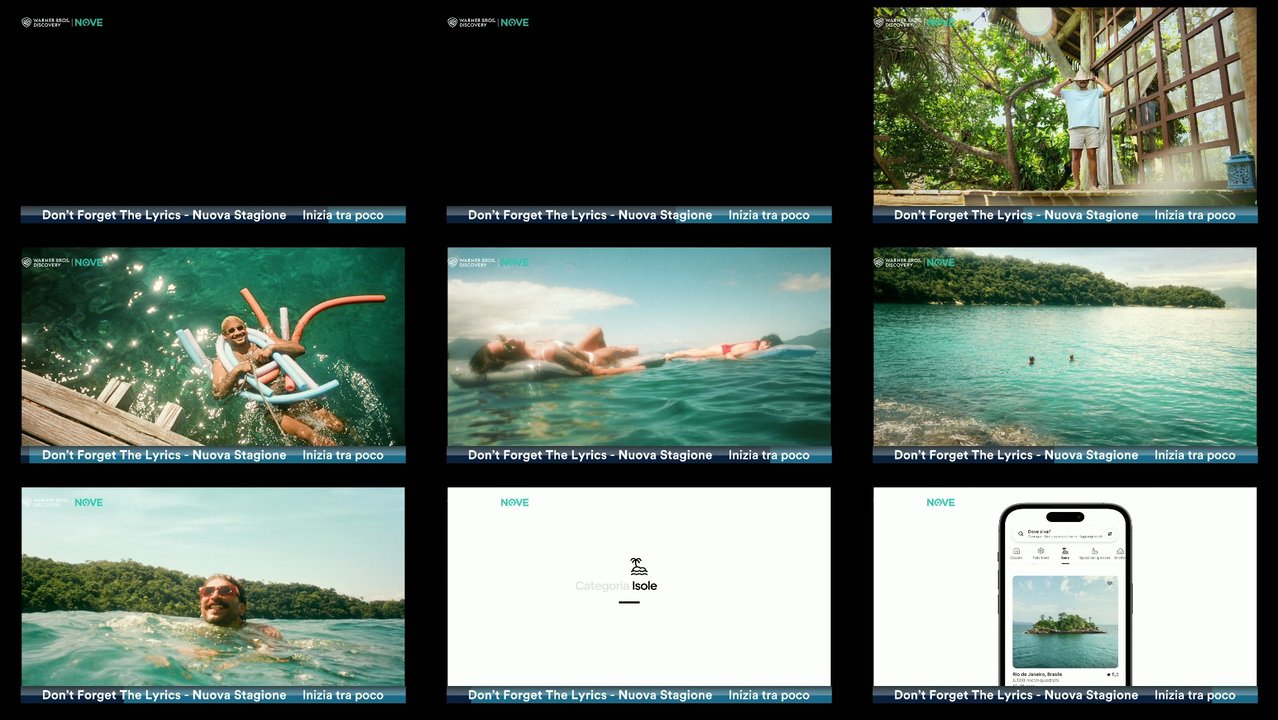Image resolution: width=1278 pixels, height=720 pixels.
Task: Click 'Don't Forget The Lyrics' banner under Categoria Isole frame
Action: pyautogui.click(x=590, y=695)
